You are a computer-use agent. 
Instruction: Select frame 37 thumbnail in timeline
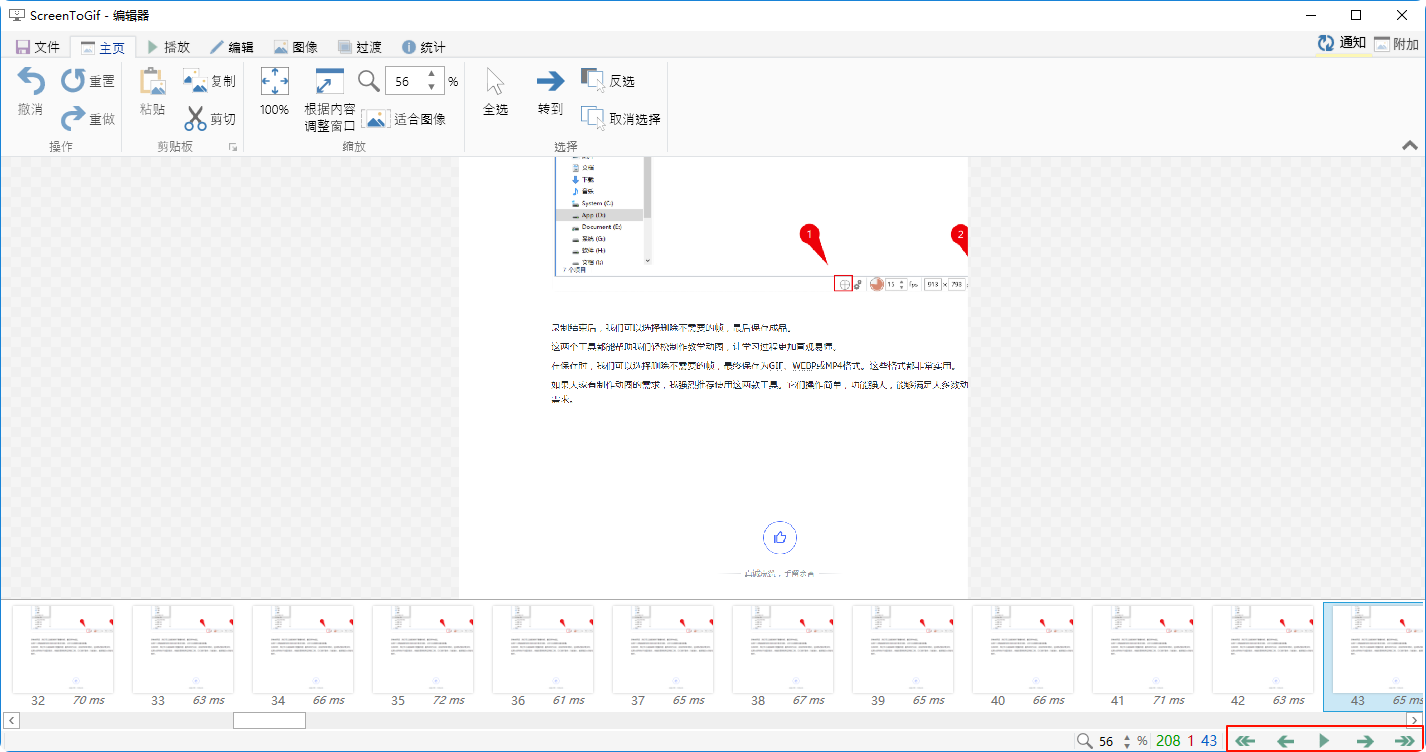662,649
